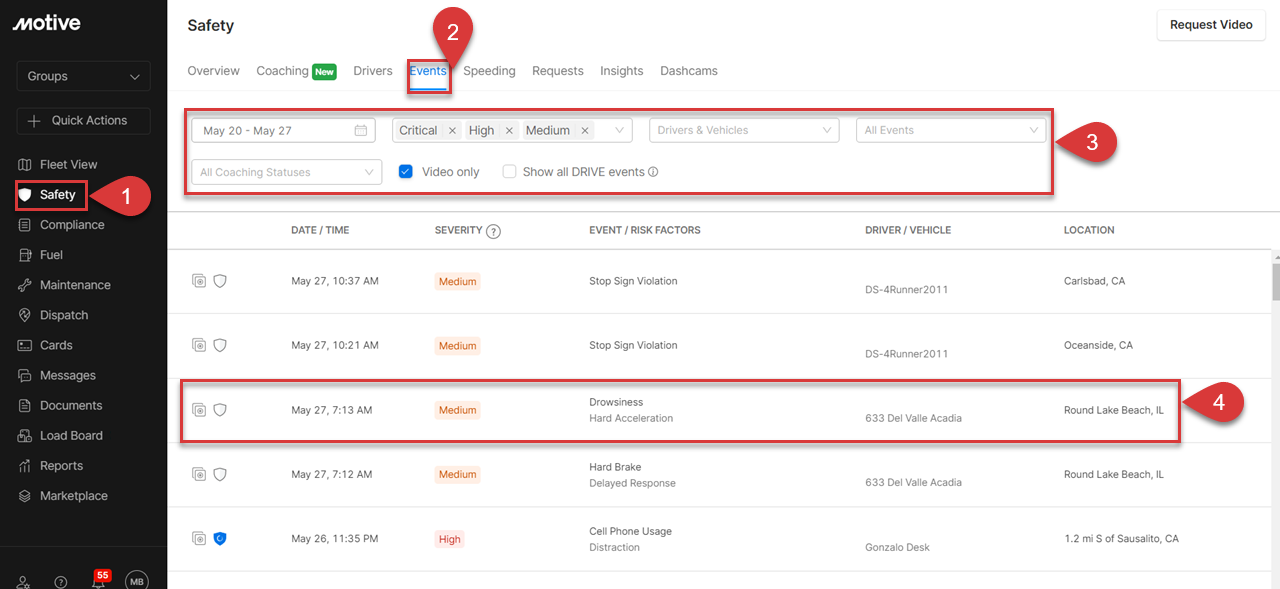The width and height of the screenshot is (1280, 589).
Task: Click the Request Video button
Action: [1210, 25]
